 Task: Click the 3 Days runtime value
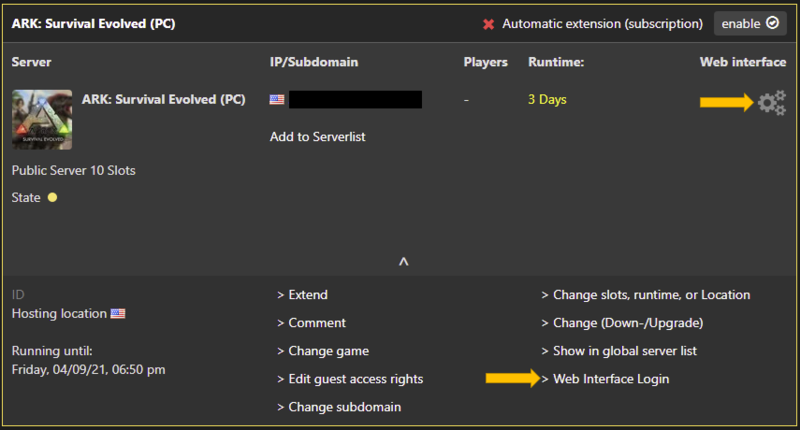(548, 100)
